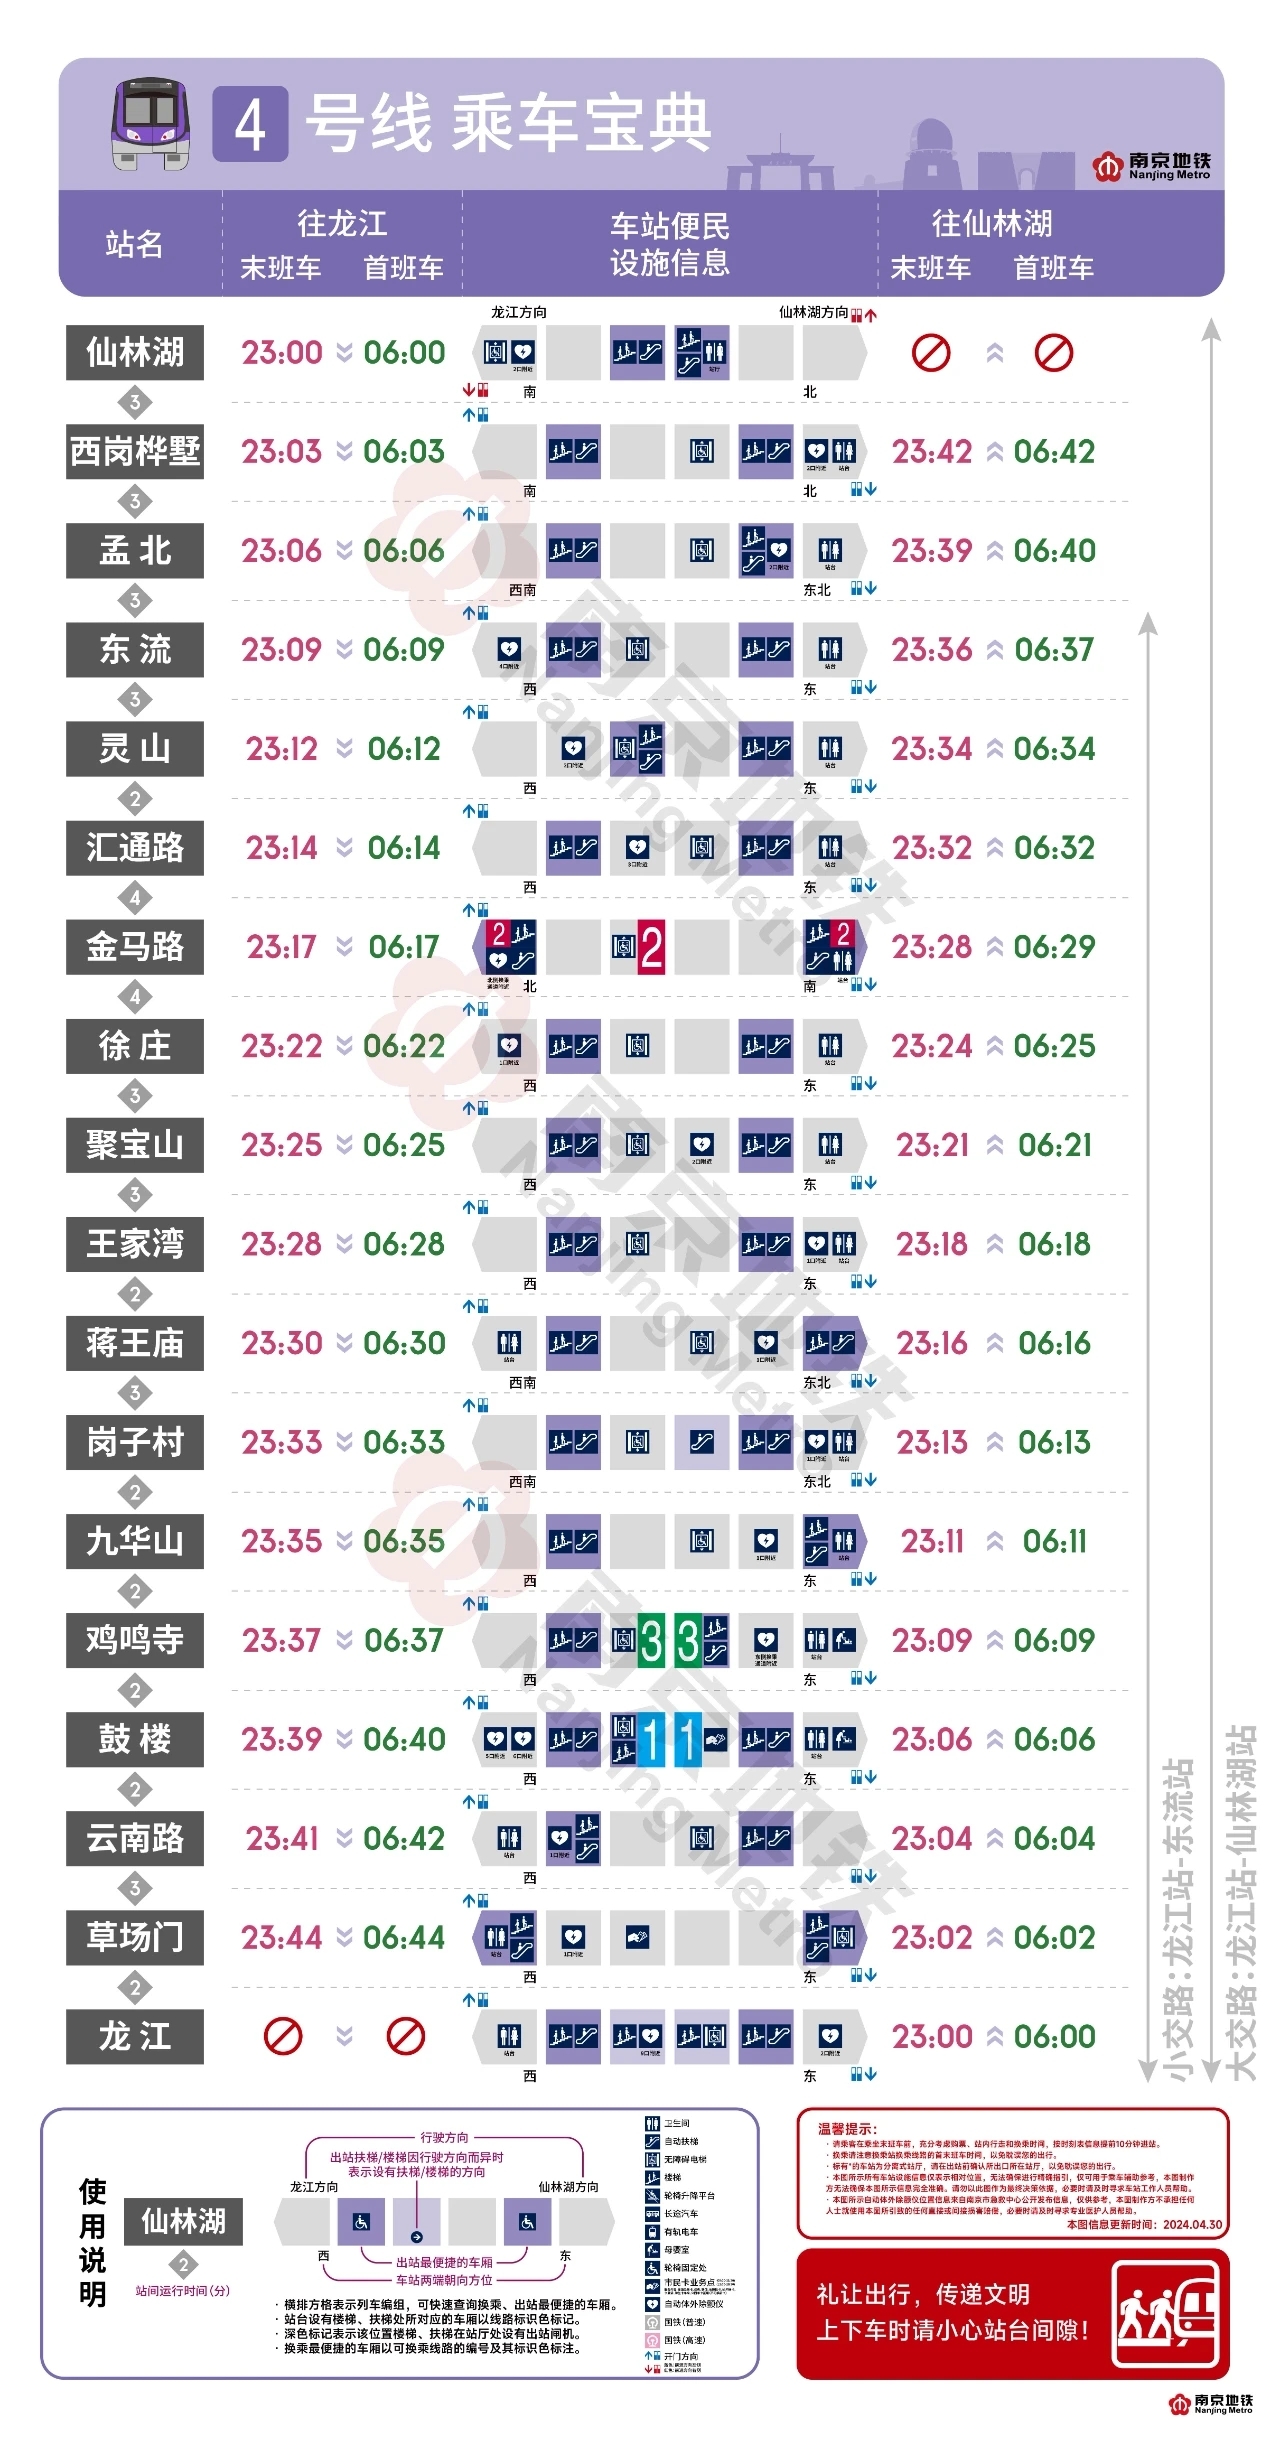Click the 23:44 last train time at 草场门
Screen dimensions: 1280x2437
[282, 1938]
